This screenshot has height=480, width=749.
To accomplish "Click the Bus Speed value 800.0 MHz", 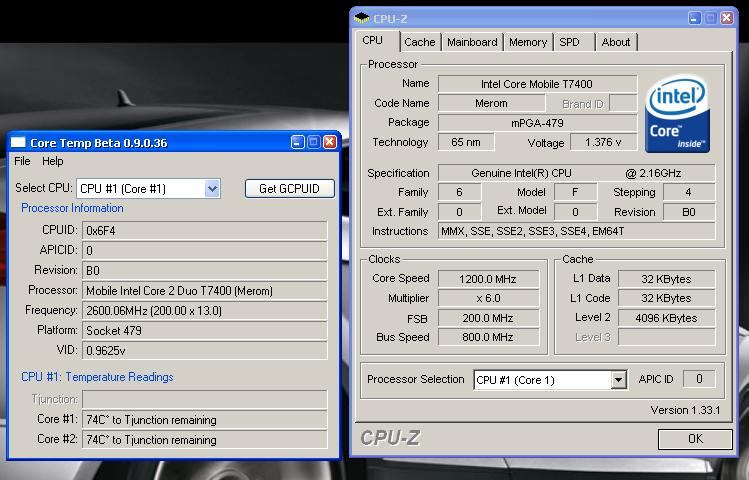I will tap(488, 337).
